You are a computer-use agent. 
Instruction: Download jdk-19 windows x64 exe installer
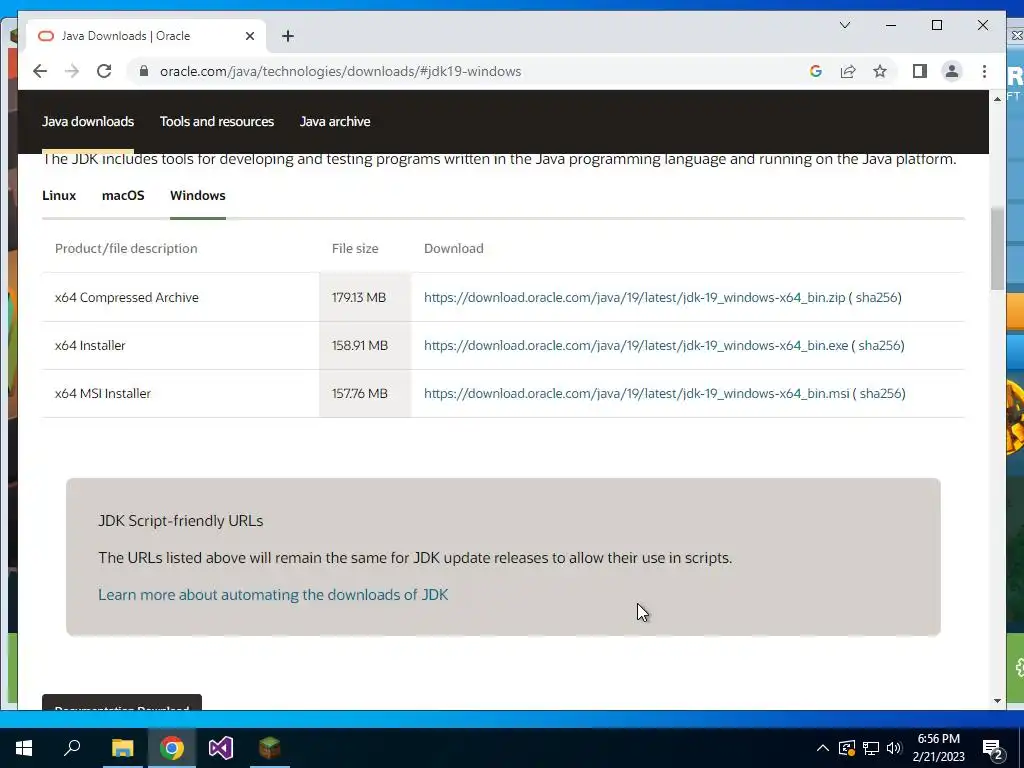[x=635, y=345]
